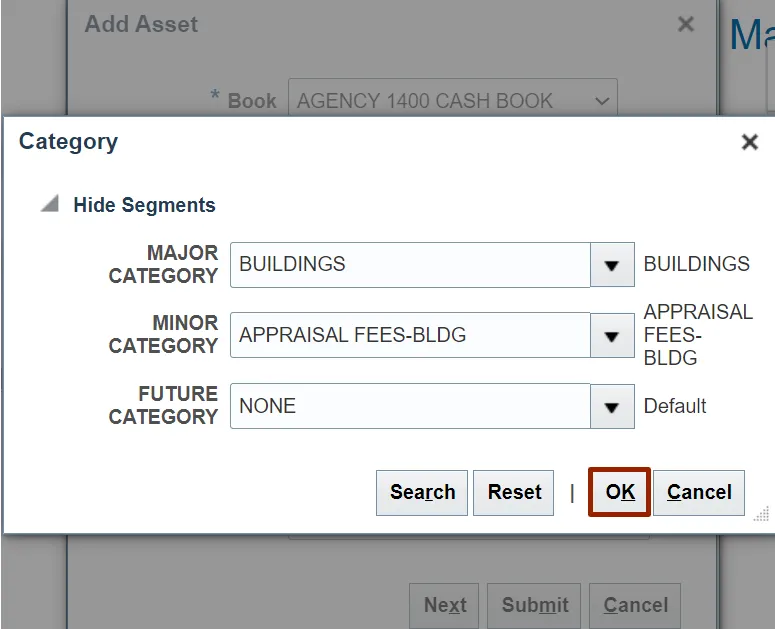Open the MINOR CATEGORY dropdown arrow
Image resolution: width=775 pixels, height=629 pixels.
(612, 336)
